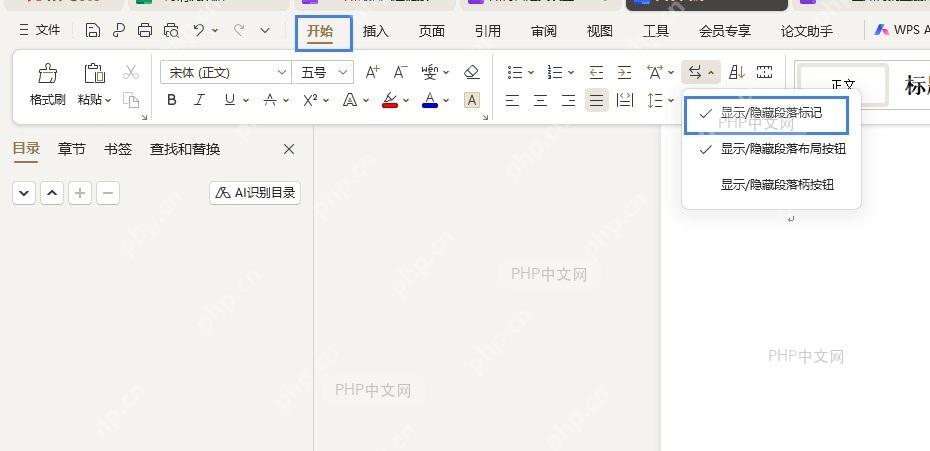Apply the blue font color

pos(430,100)
